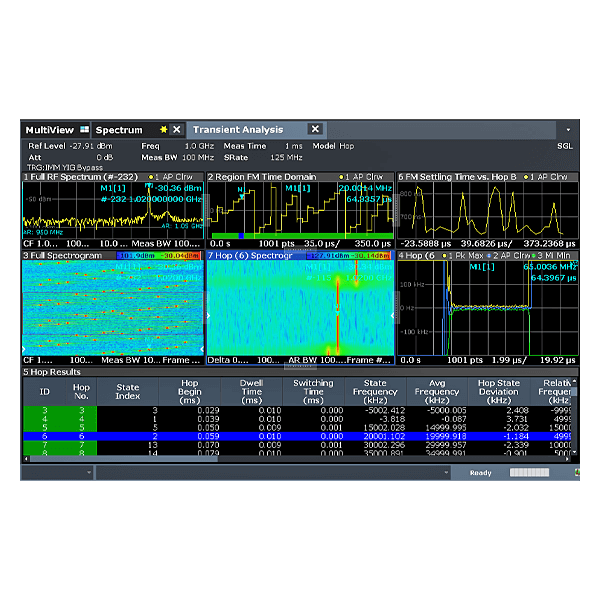This screenshot has width=600, height=600.
Task: Click the Hop Begin (ms) column header
Action: [x=190, y=391]
